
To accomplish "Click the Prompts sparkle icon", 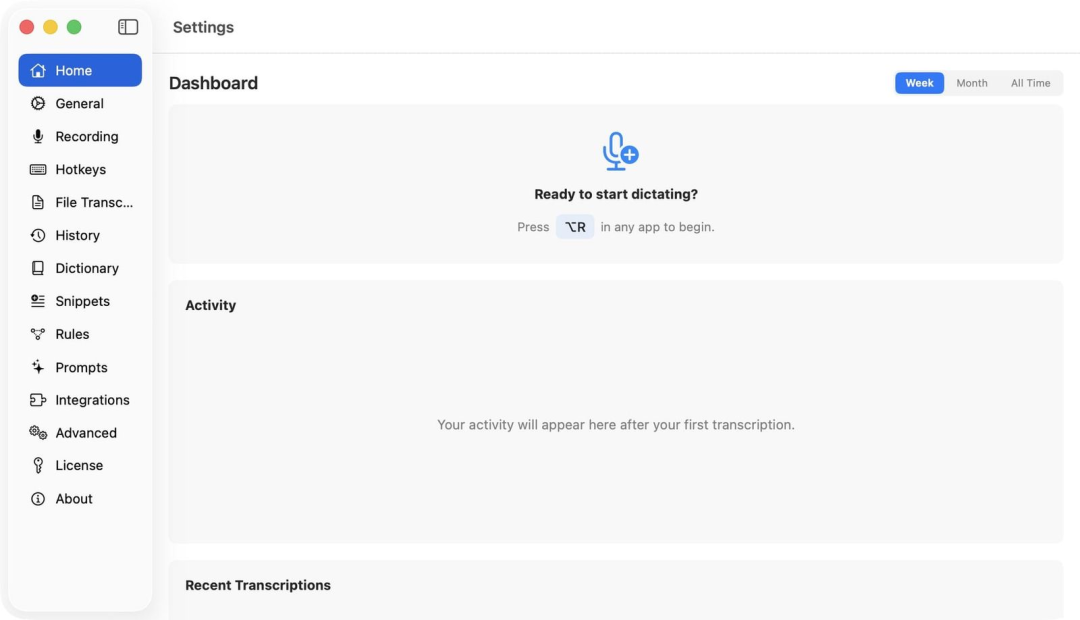I will [38, 367].
